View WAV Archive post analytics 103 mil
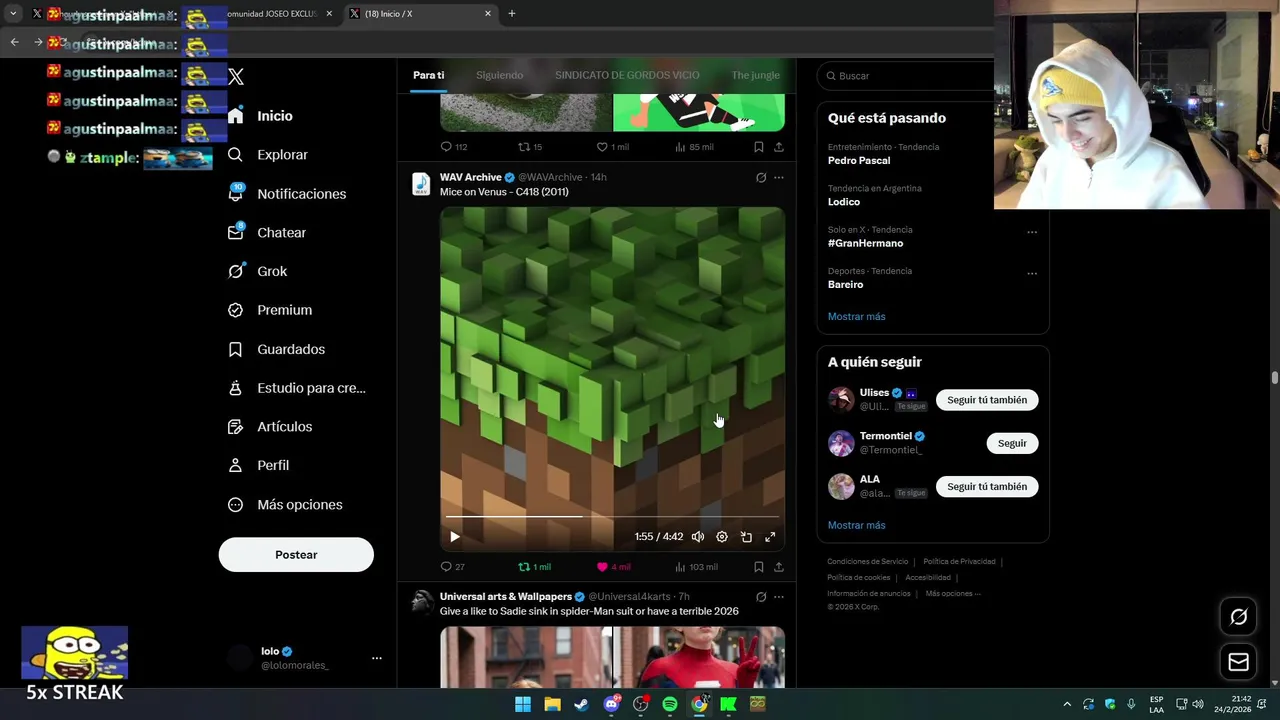 point(696,567)
